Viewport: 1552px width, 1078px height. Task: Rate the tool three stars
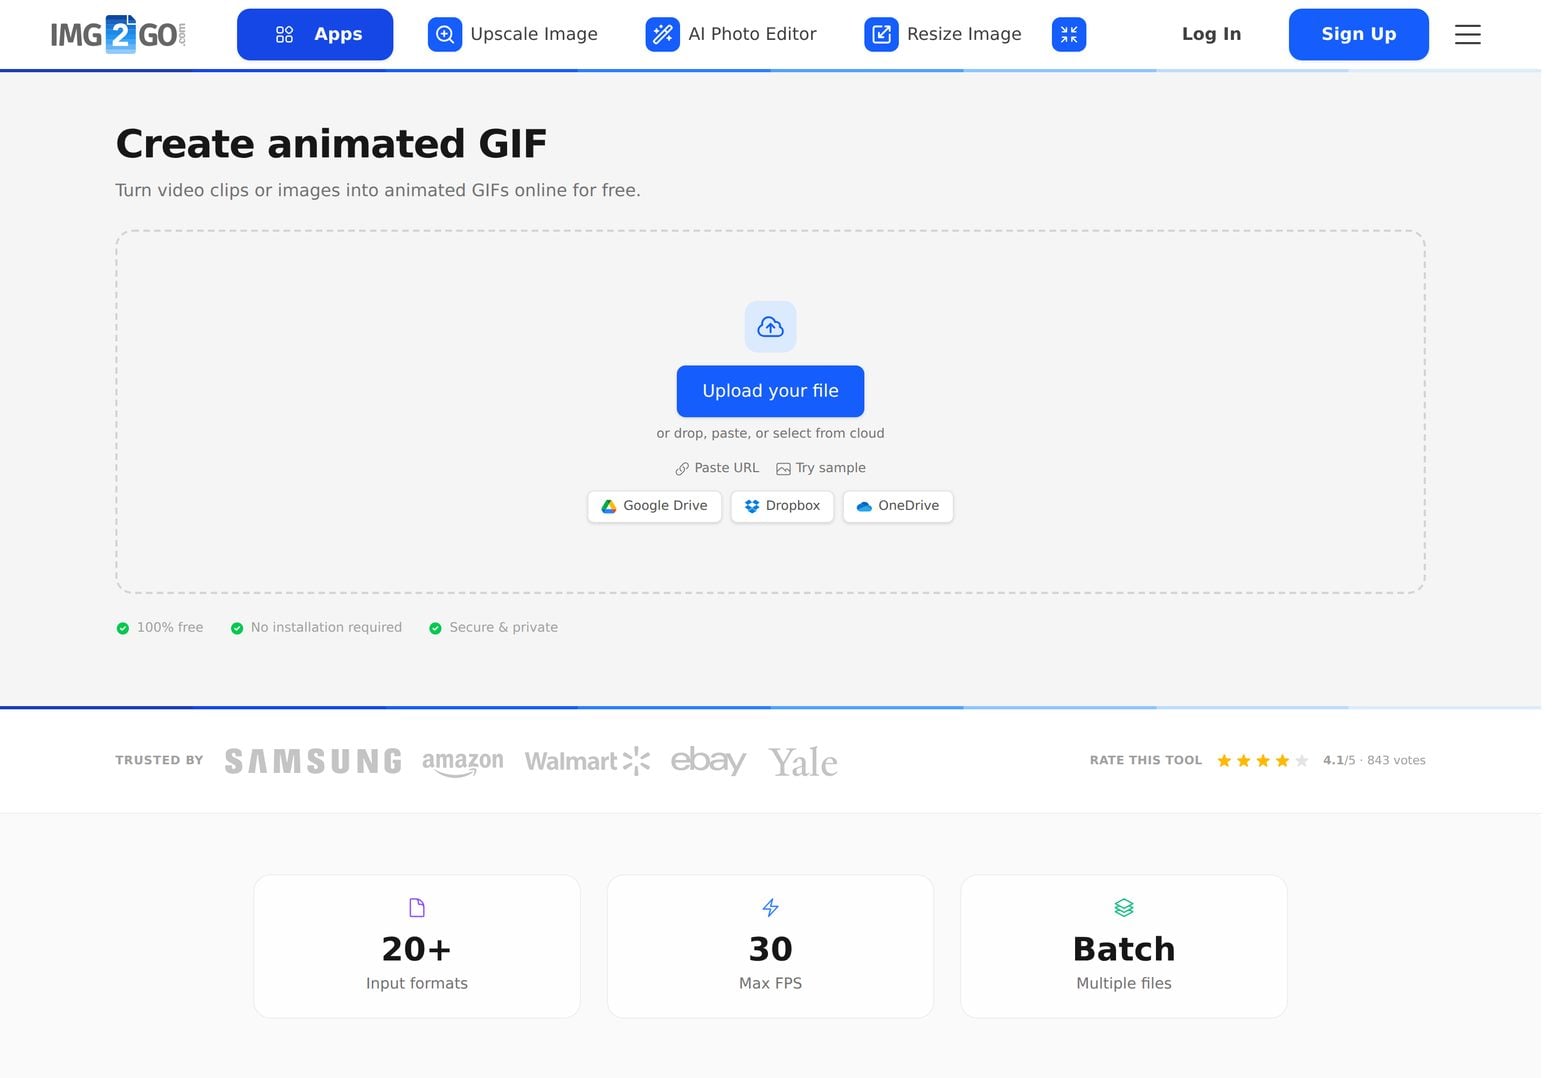click(x=1263, y=761)
